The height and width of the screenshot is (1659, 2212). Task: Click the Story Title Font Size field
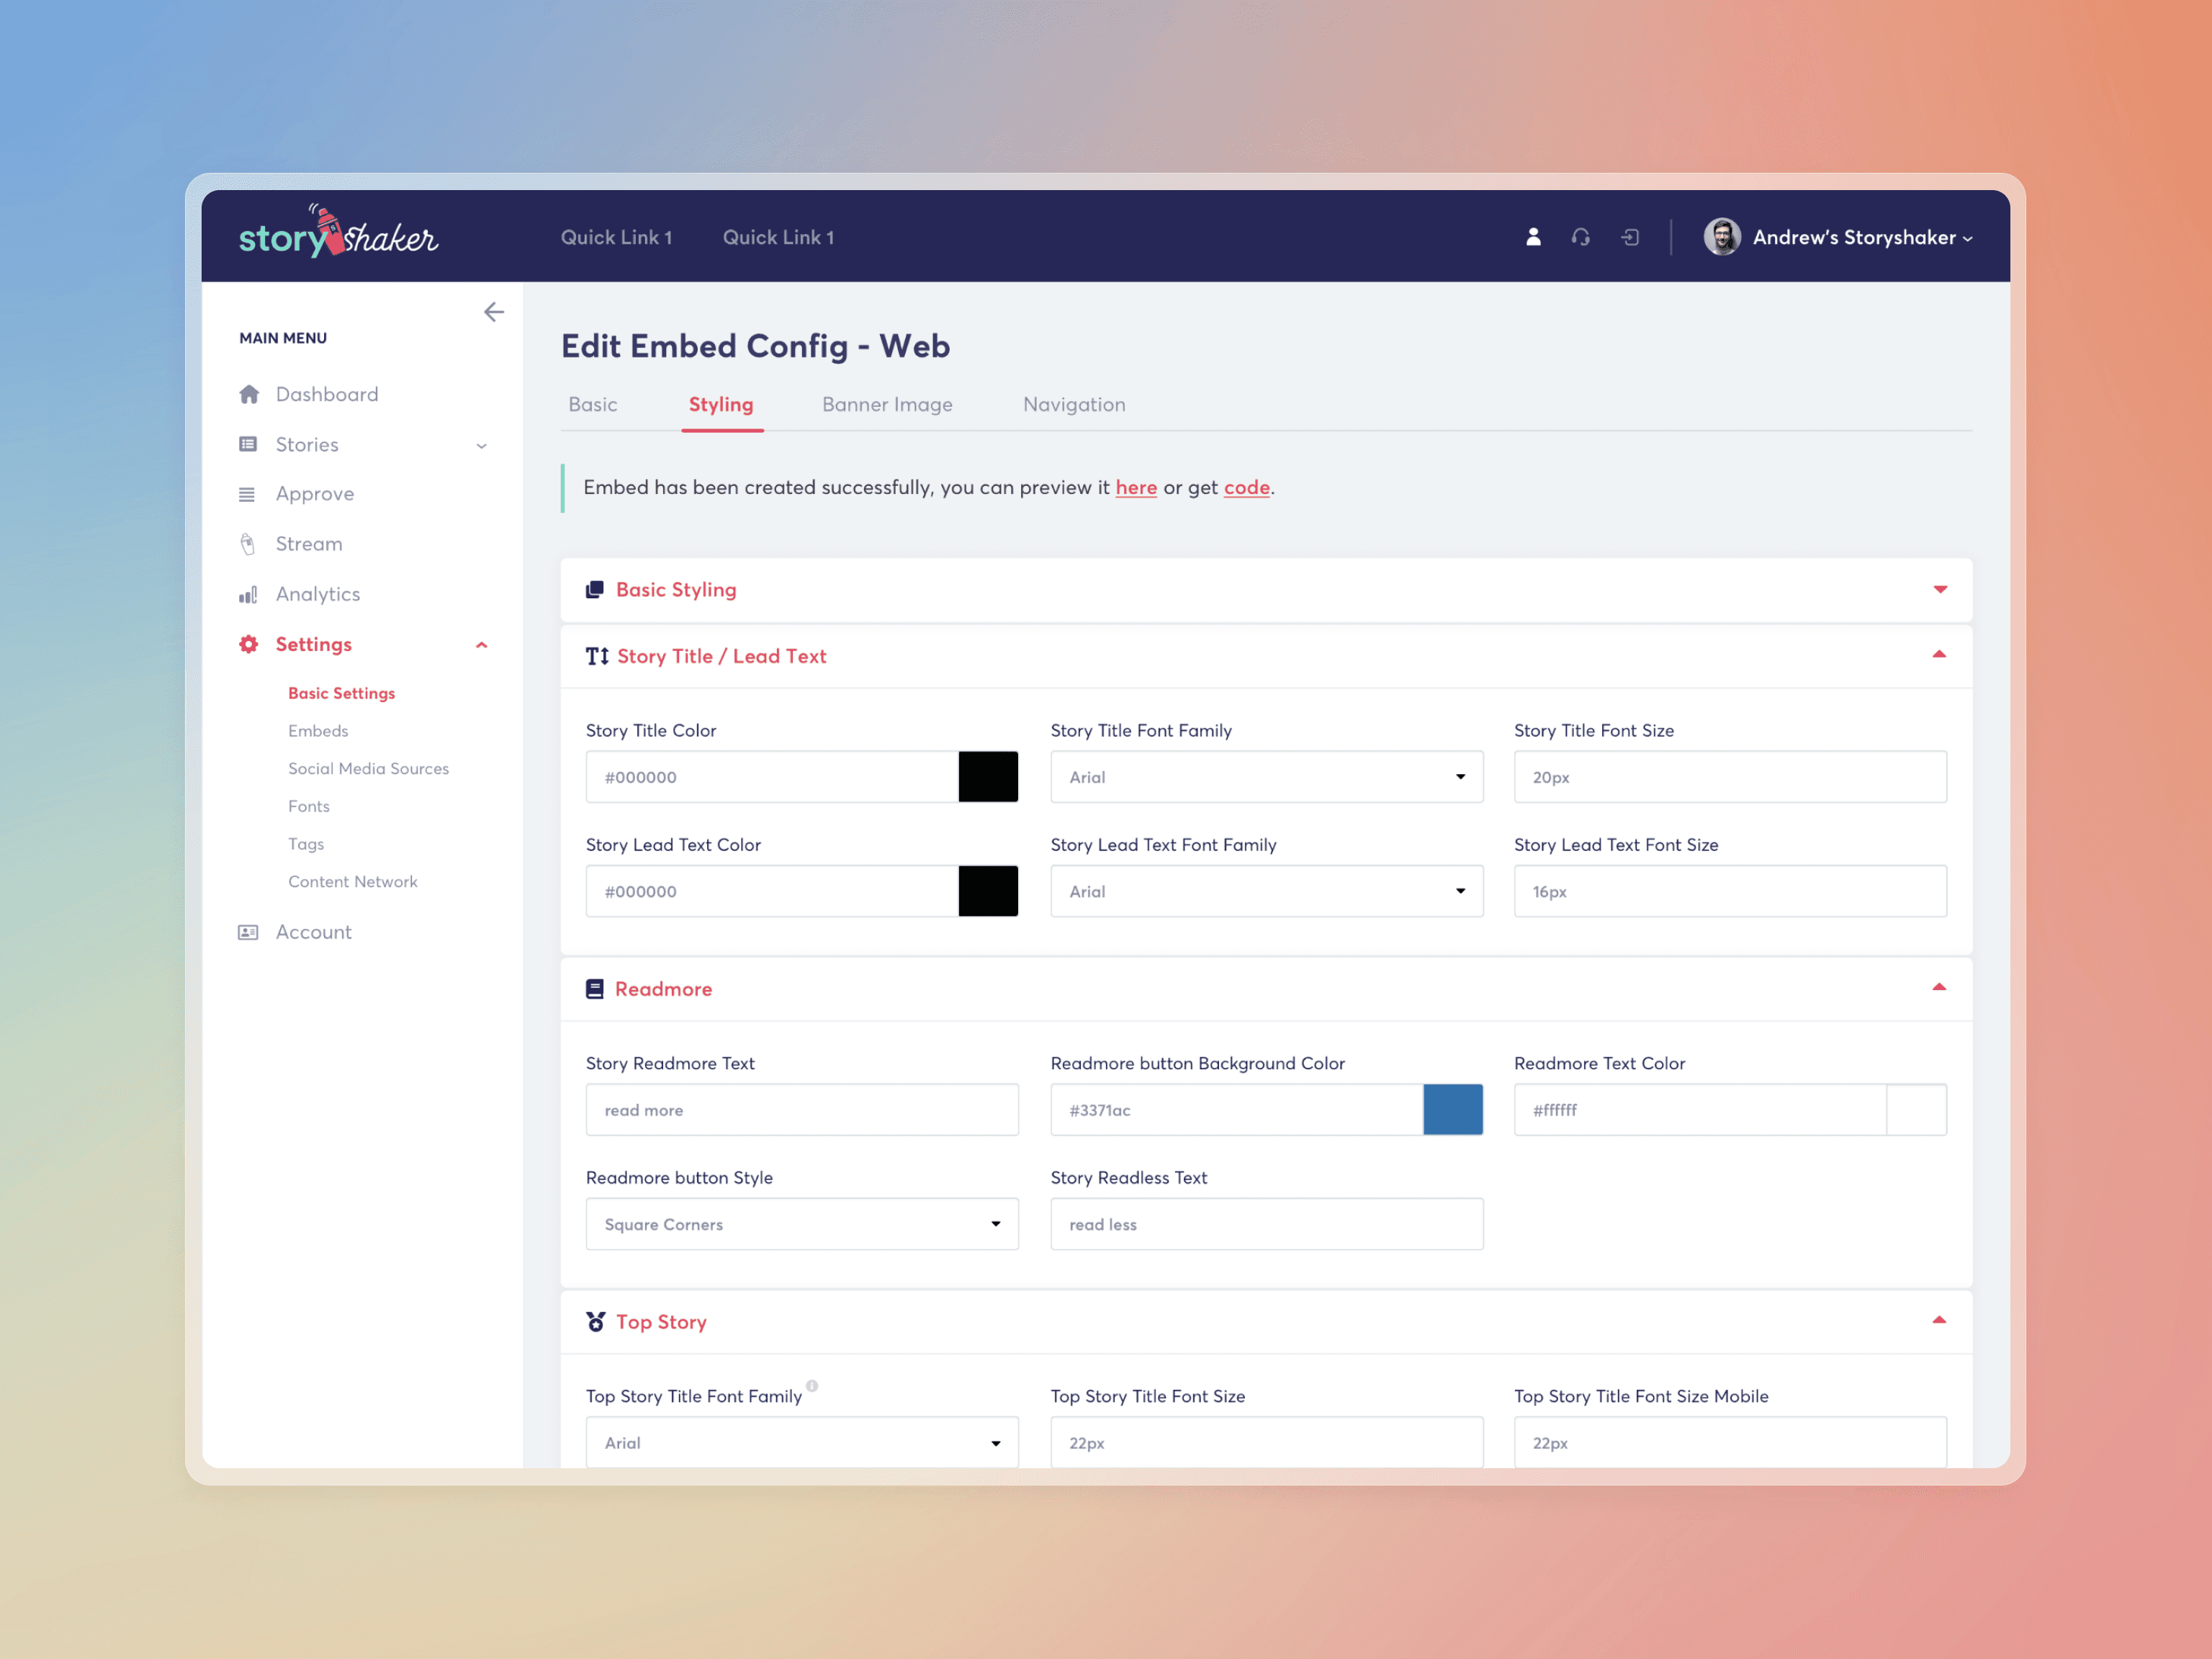(x=1729, y=777)
